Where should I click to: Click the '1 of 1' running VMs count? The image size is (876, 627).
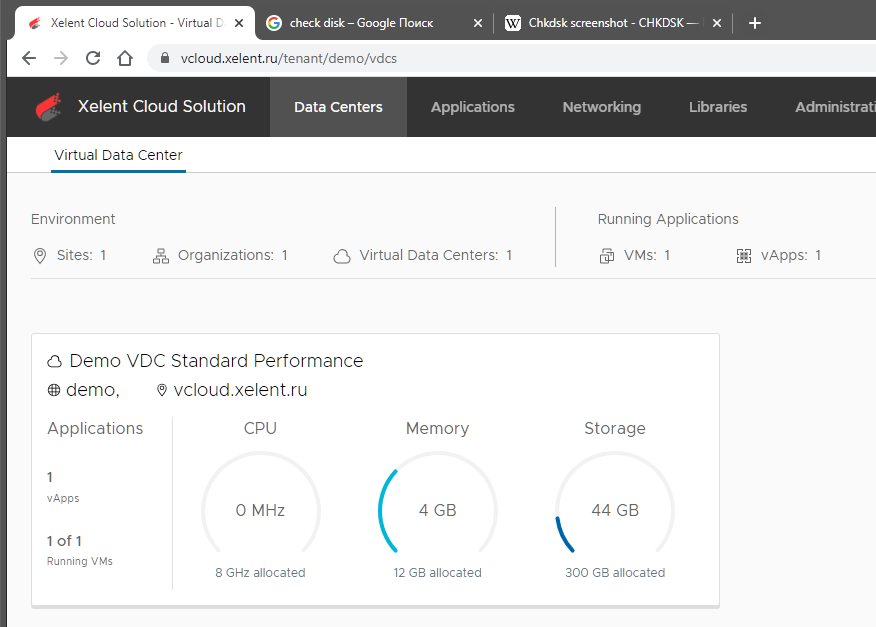coord(64,541)
